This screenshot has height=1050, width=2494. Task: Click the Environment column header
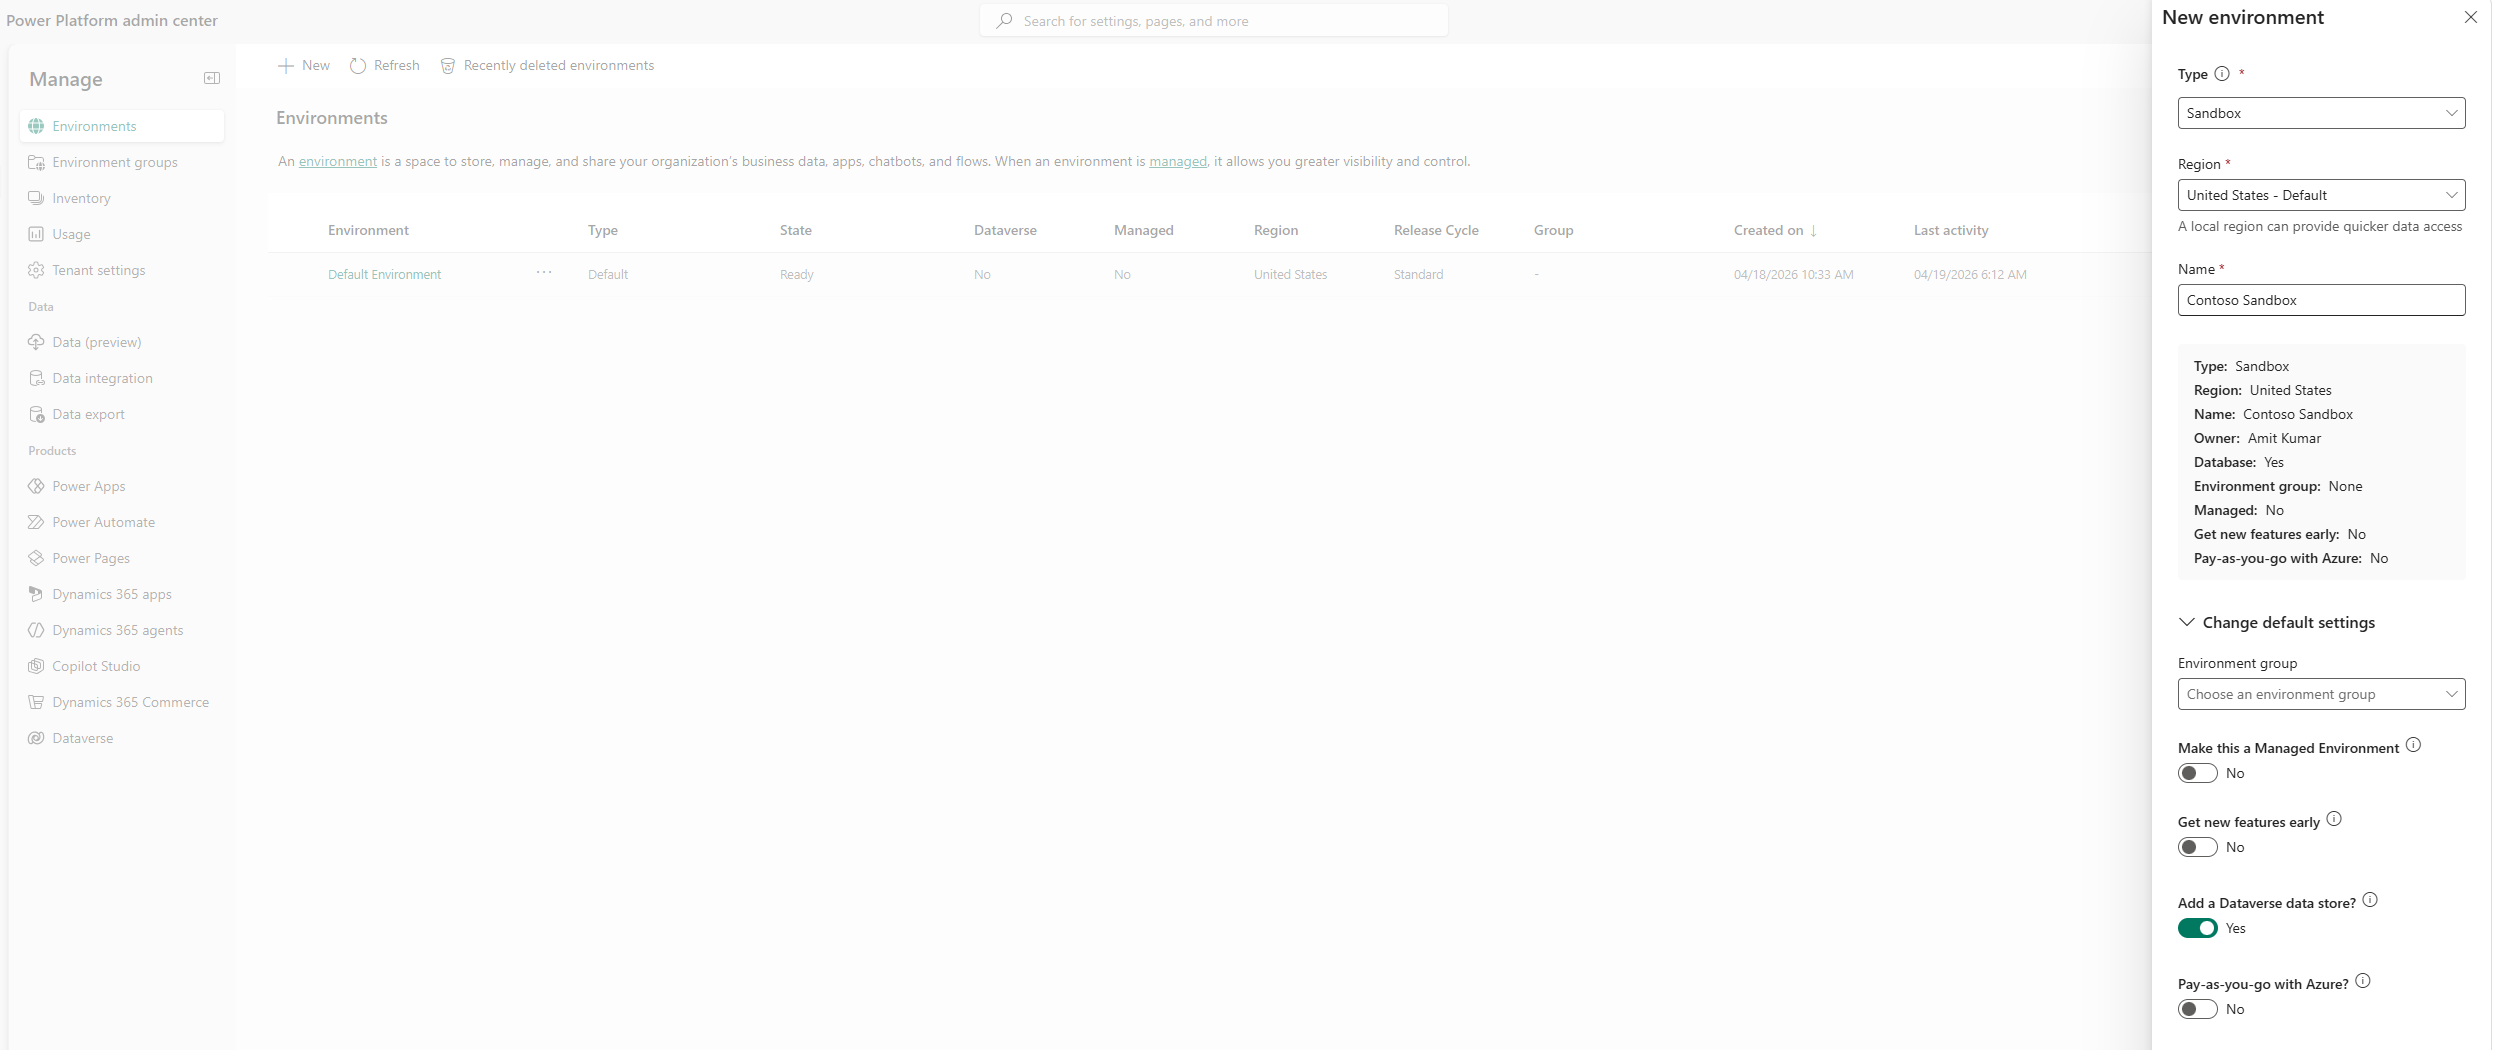pos(368,230)
